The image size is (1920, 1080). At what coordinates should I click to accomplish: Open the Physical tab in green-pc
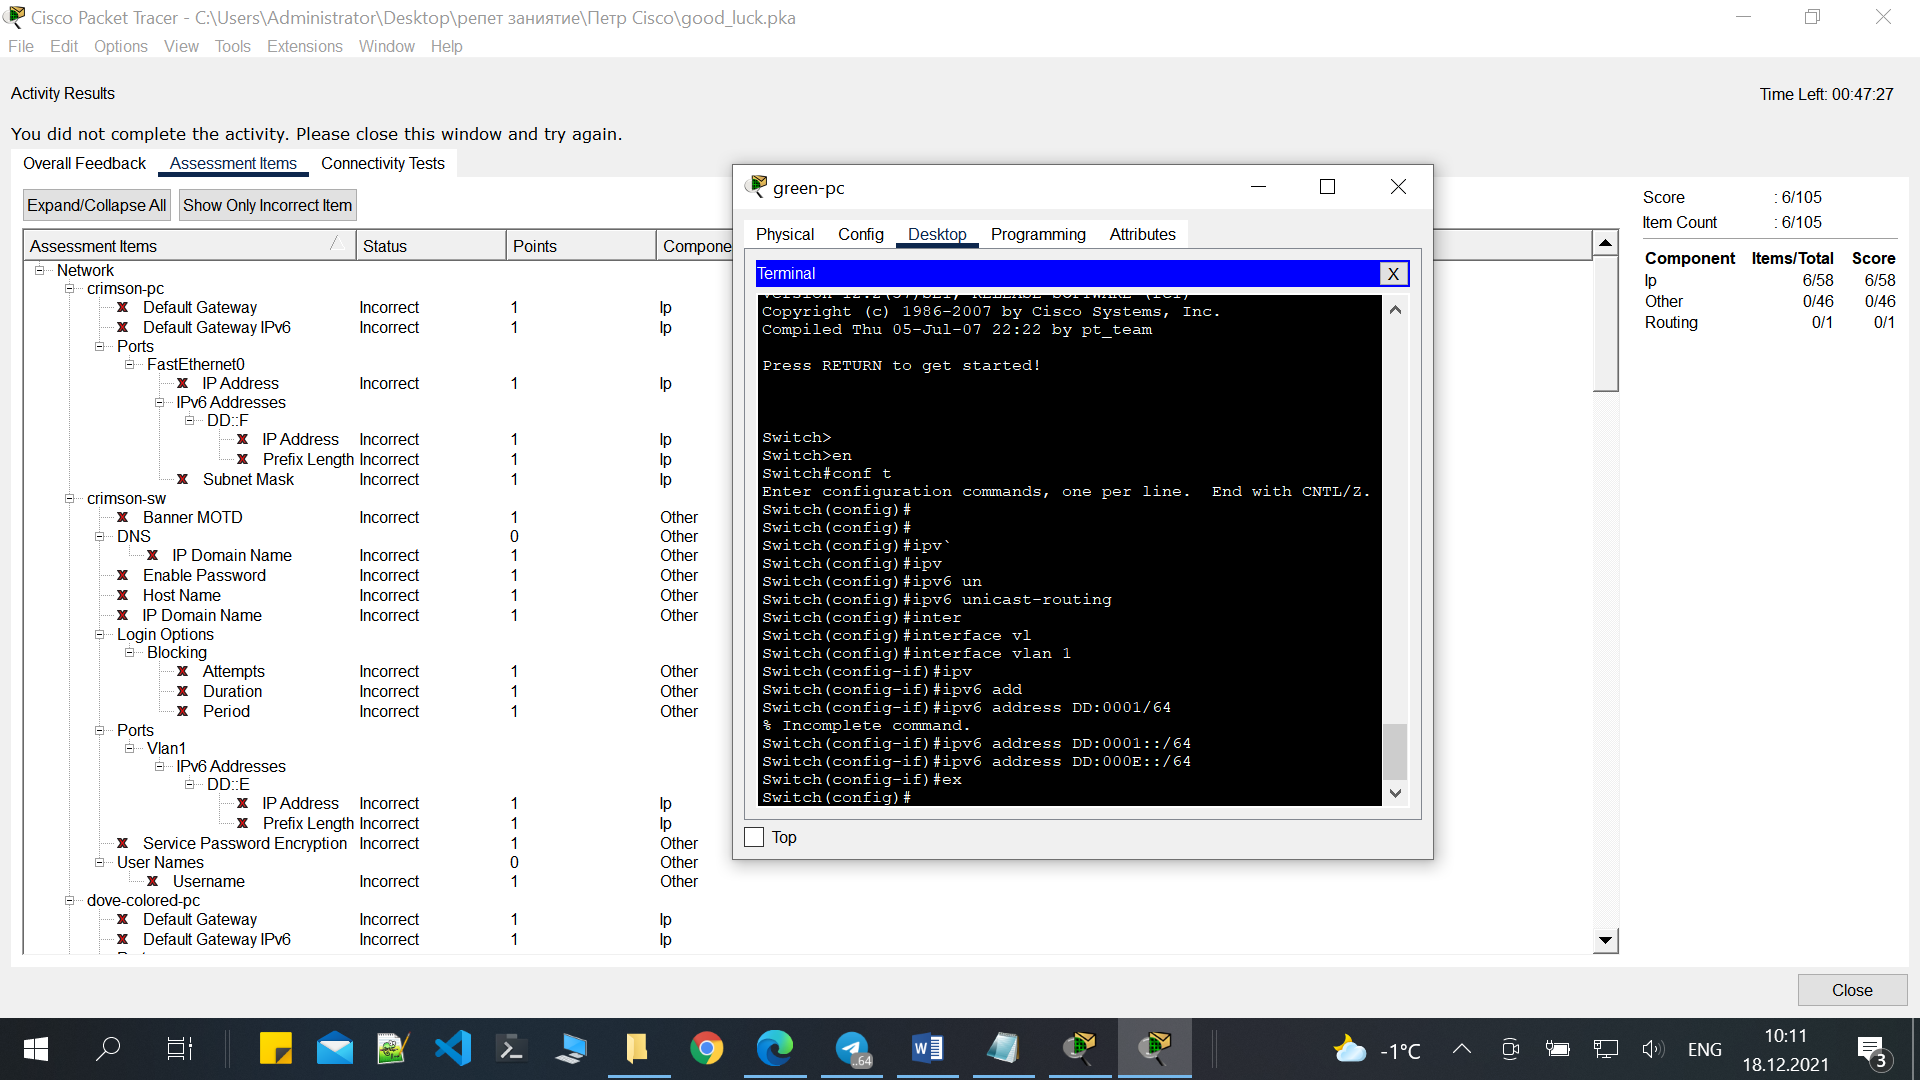(x=785, y=234)
